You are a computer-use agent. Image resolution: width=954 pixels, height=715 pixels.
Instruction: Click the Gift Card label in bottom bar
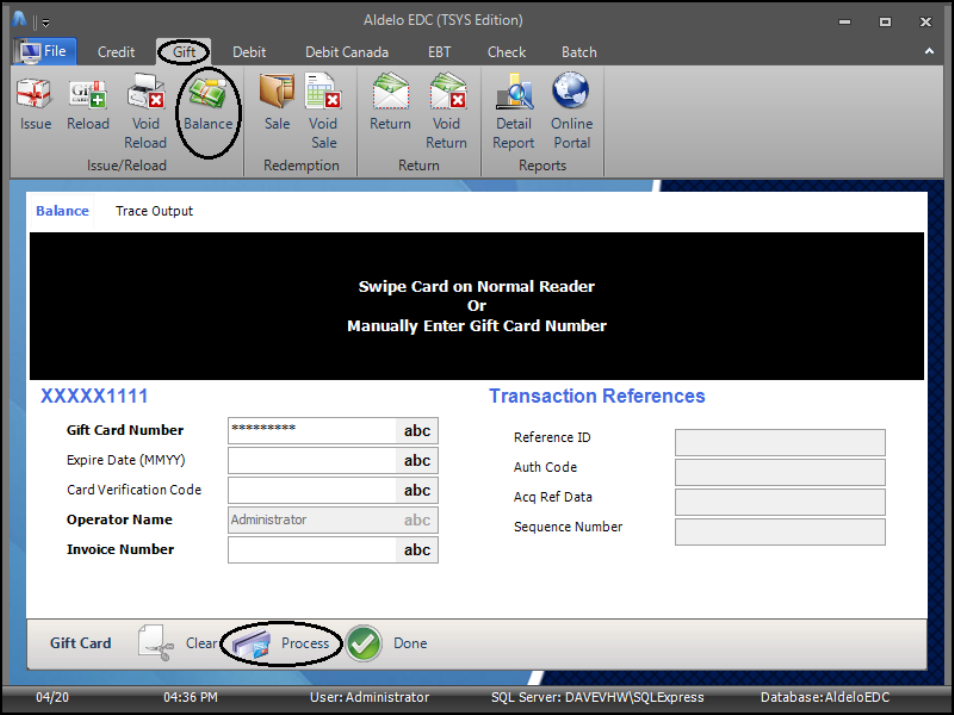[80, 643]
